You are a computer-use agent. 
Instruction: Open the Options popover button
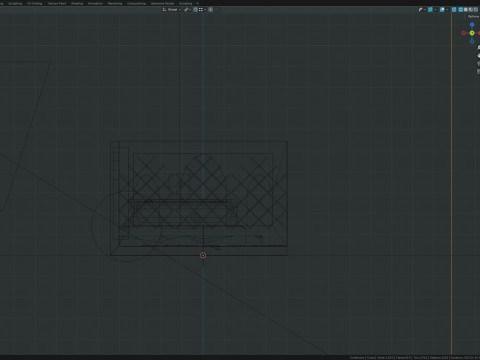474,16
